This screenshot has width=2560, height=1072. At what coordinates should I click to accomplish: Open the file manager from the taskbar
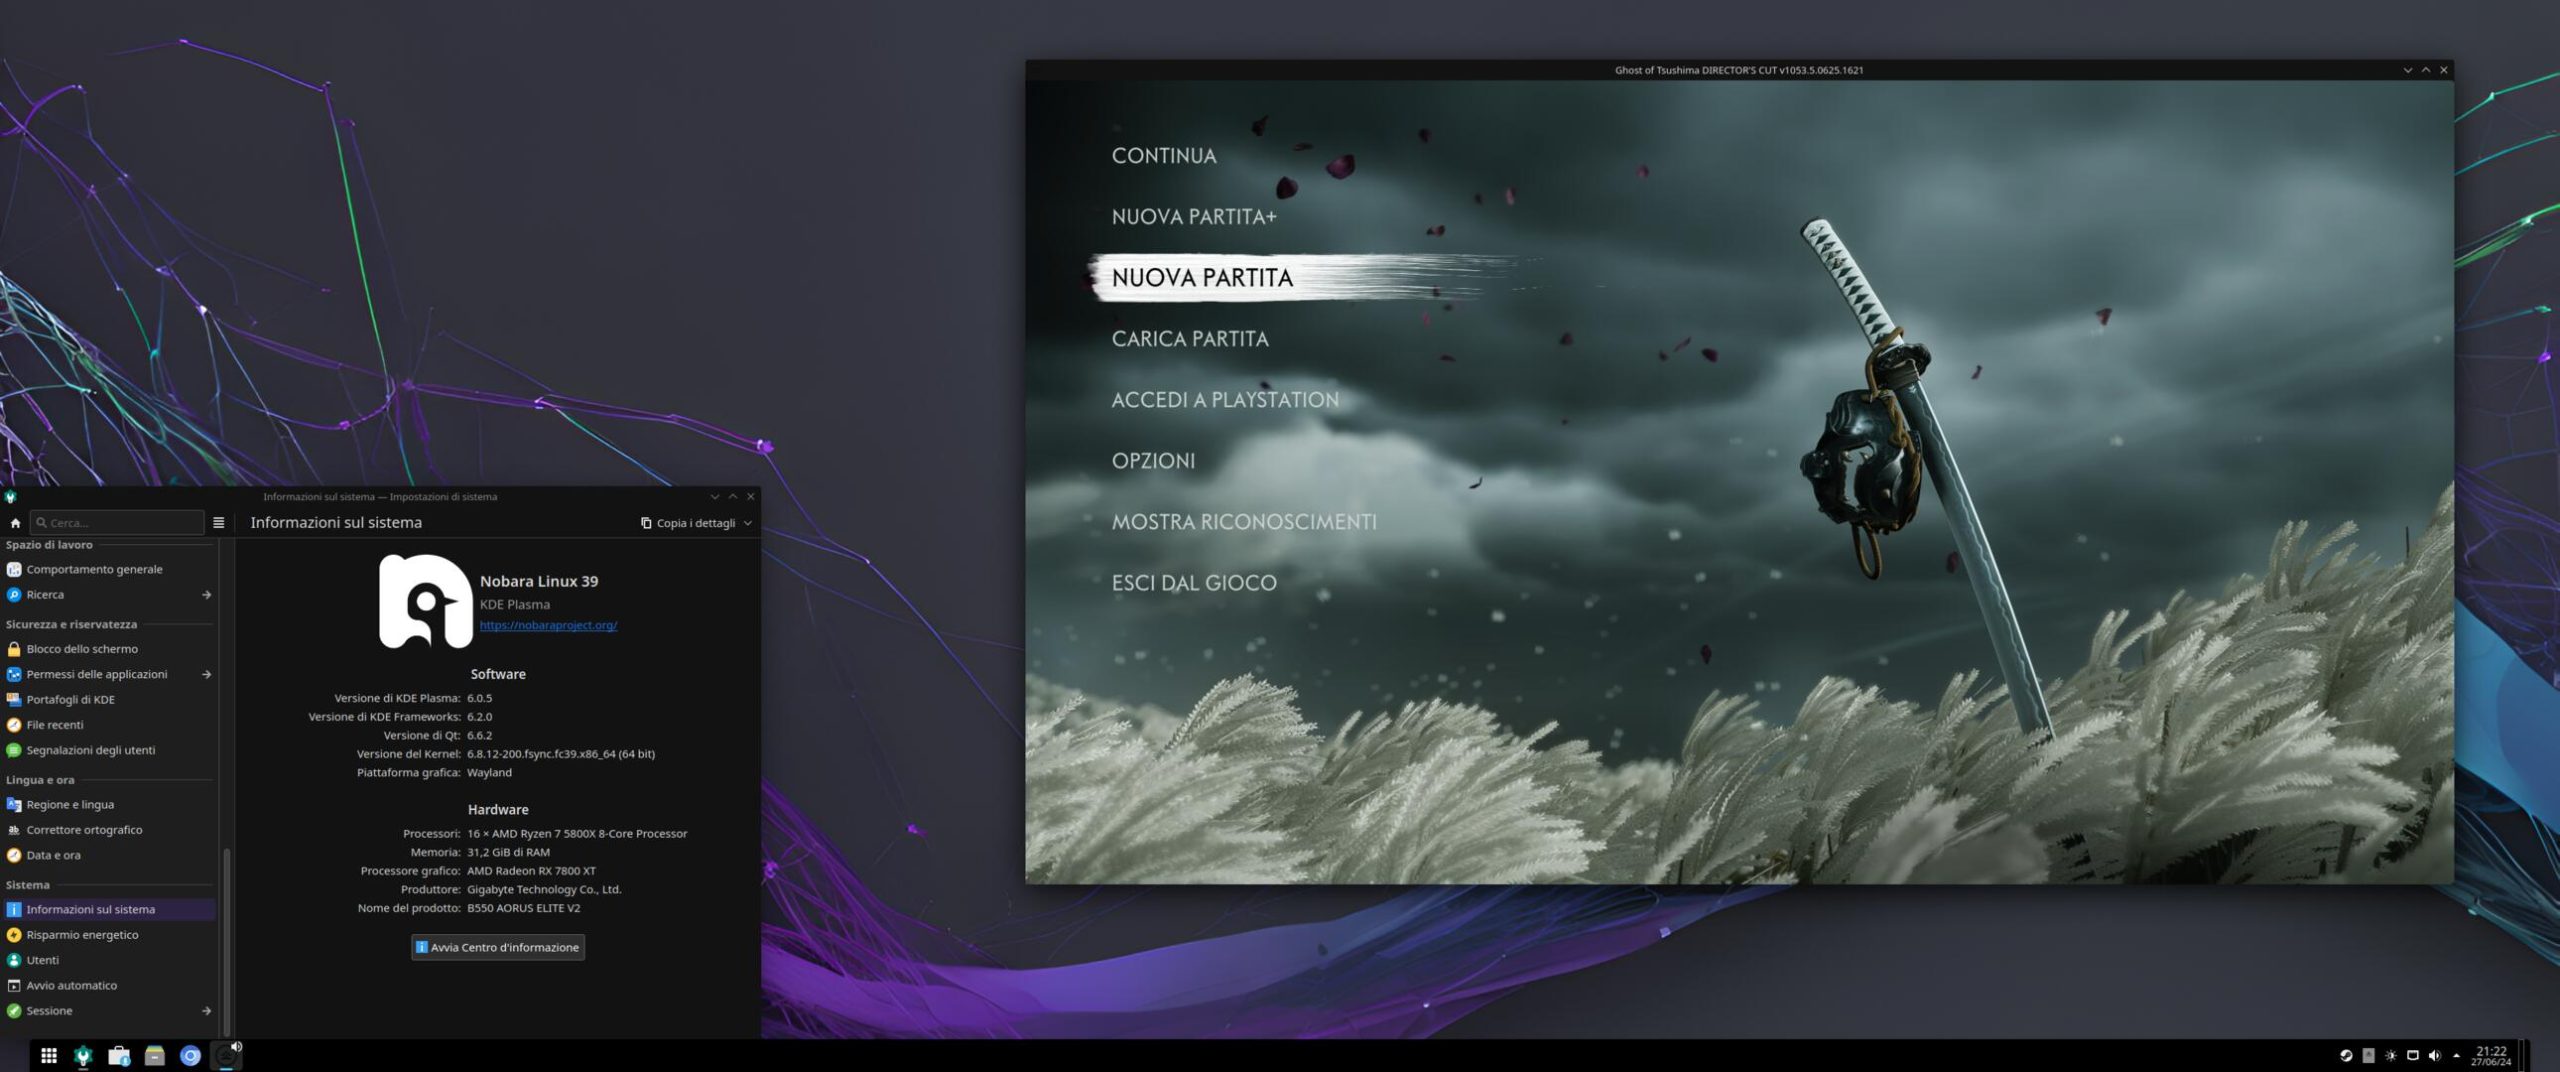point(155,1056)
